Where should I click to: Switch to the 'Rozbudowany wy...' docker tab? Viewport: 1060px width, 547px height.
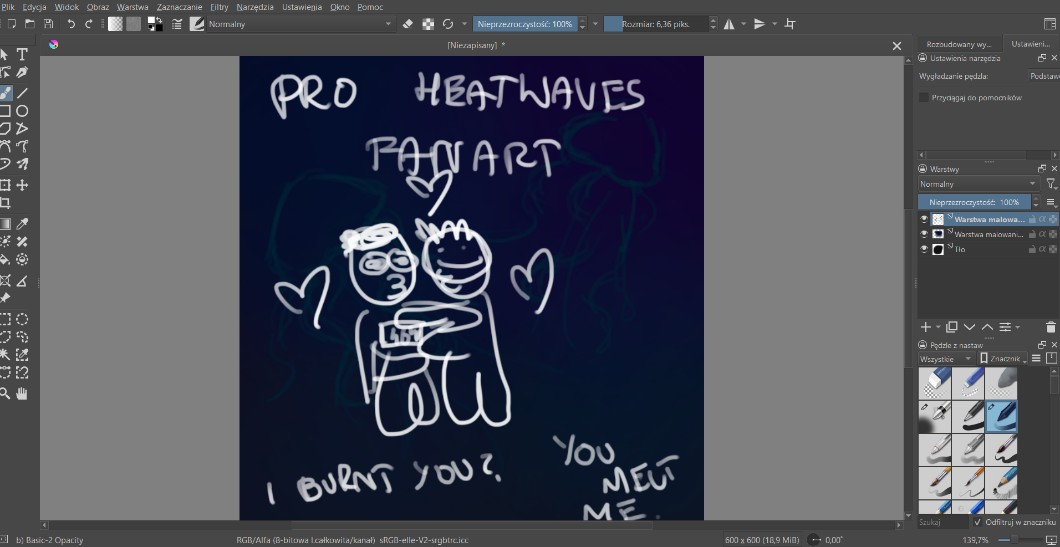(958, 44)
